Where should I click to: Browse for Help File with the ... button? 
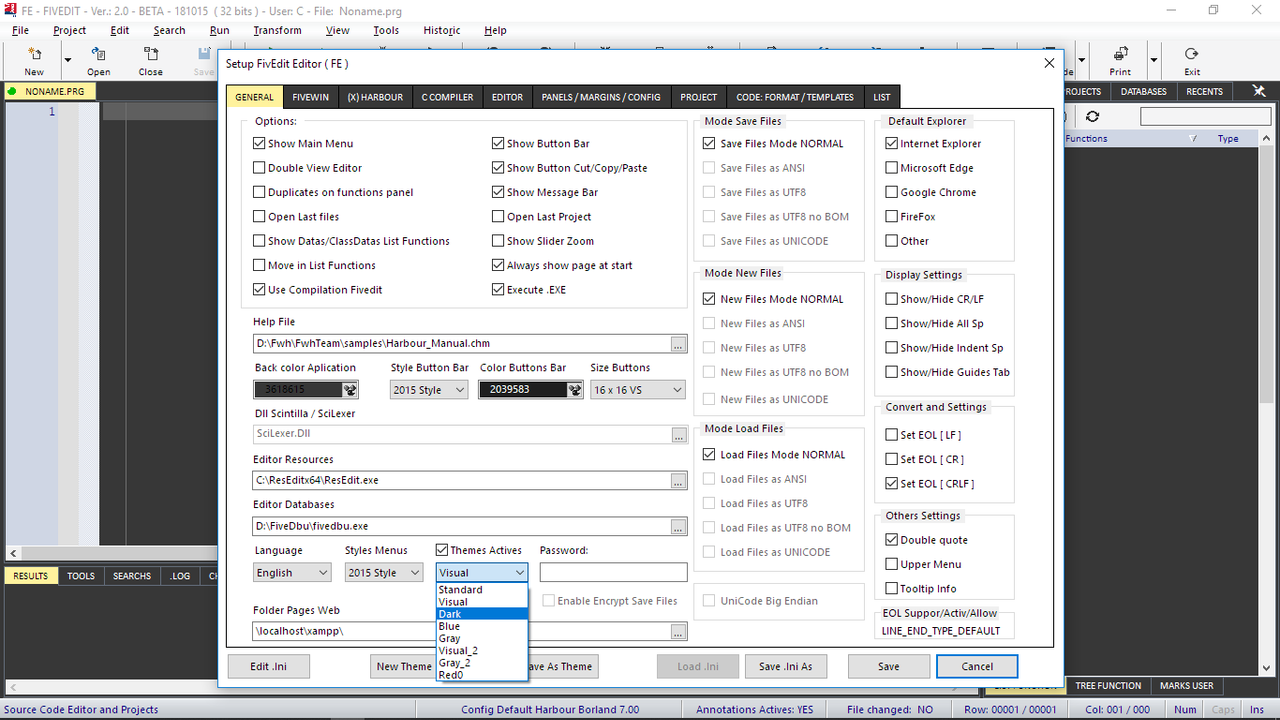pyautogui.click(x=679, y=344)
